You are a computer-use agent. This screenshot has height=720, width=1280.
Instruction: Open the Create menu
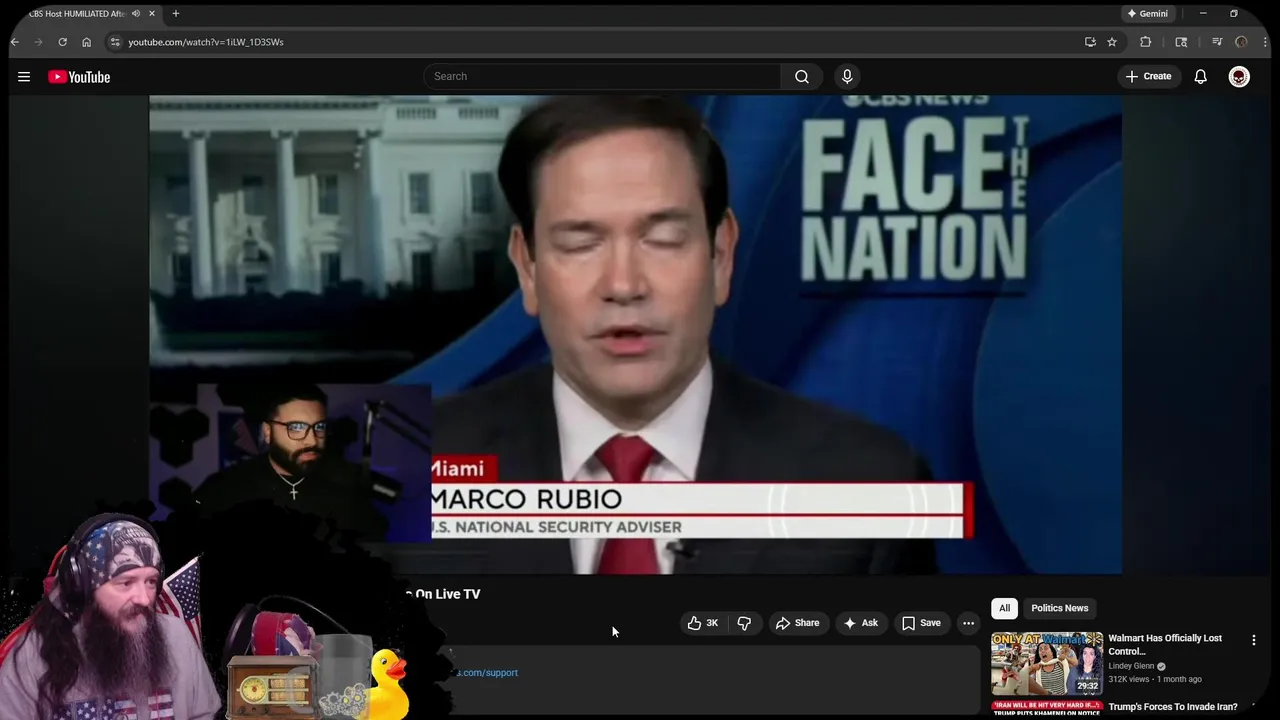[x=1148, y=76]
